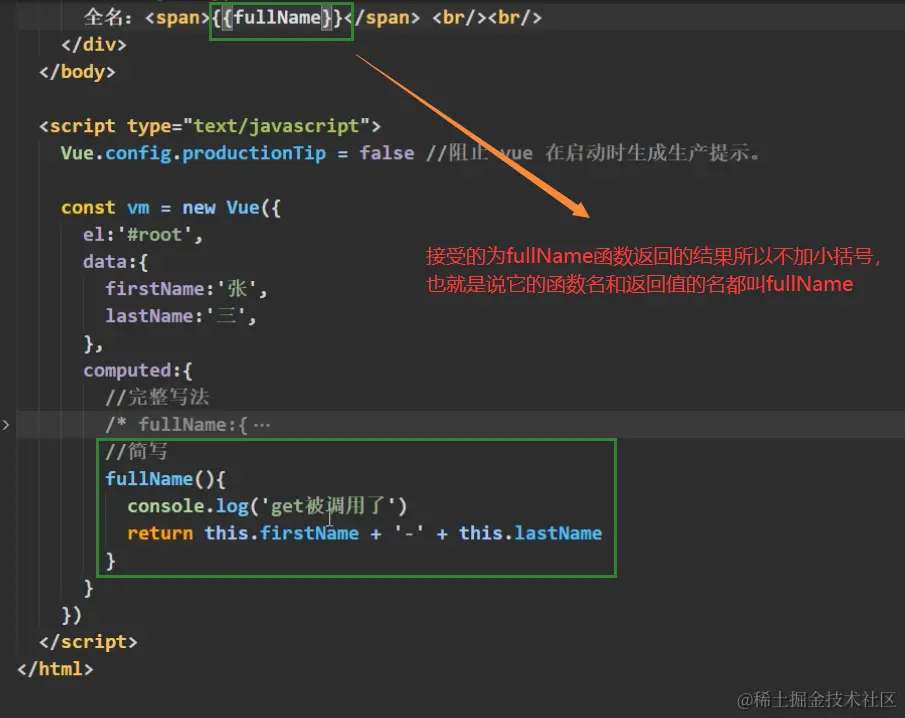Click the '-' string literal
Image resolution: width=905 pixels, height=718 pixels.
pyautogui.click(x=409, y=533)
